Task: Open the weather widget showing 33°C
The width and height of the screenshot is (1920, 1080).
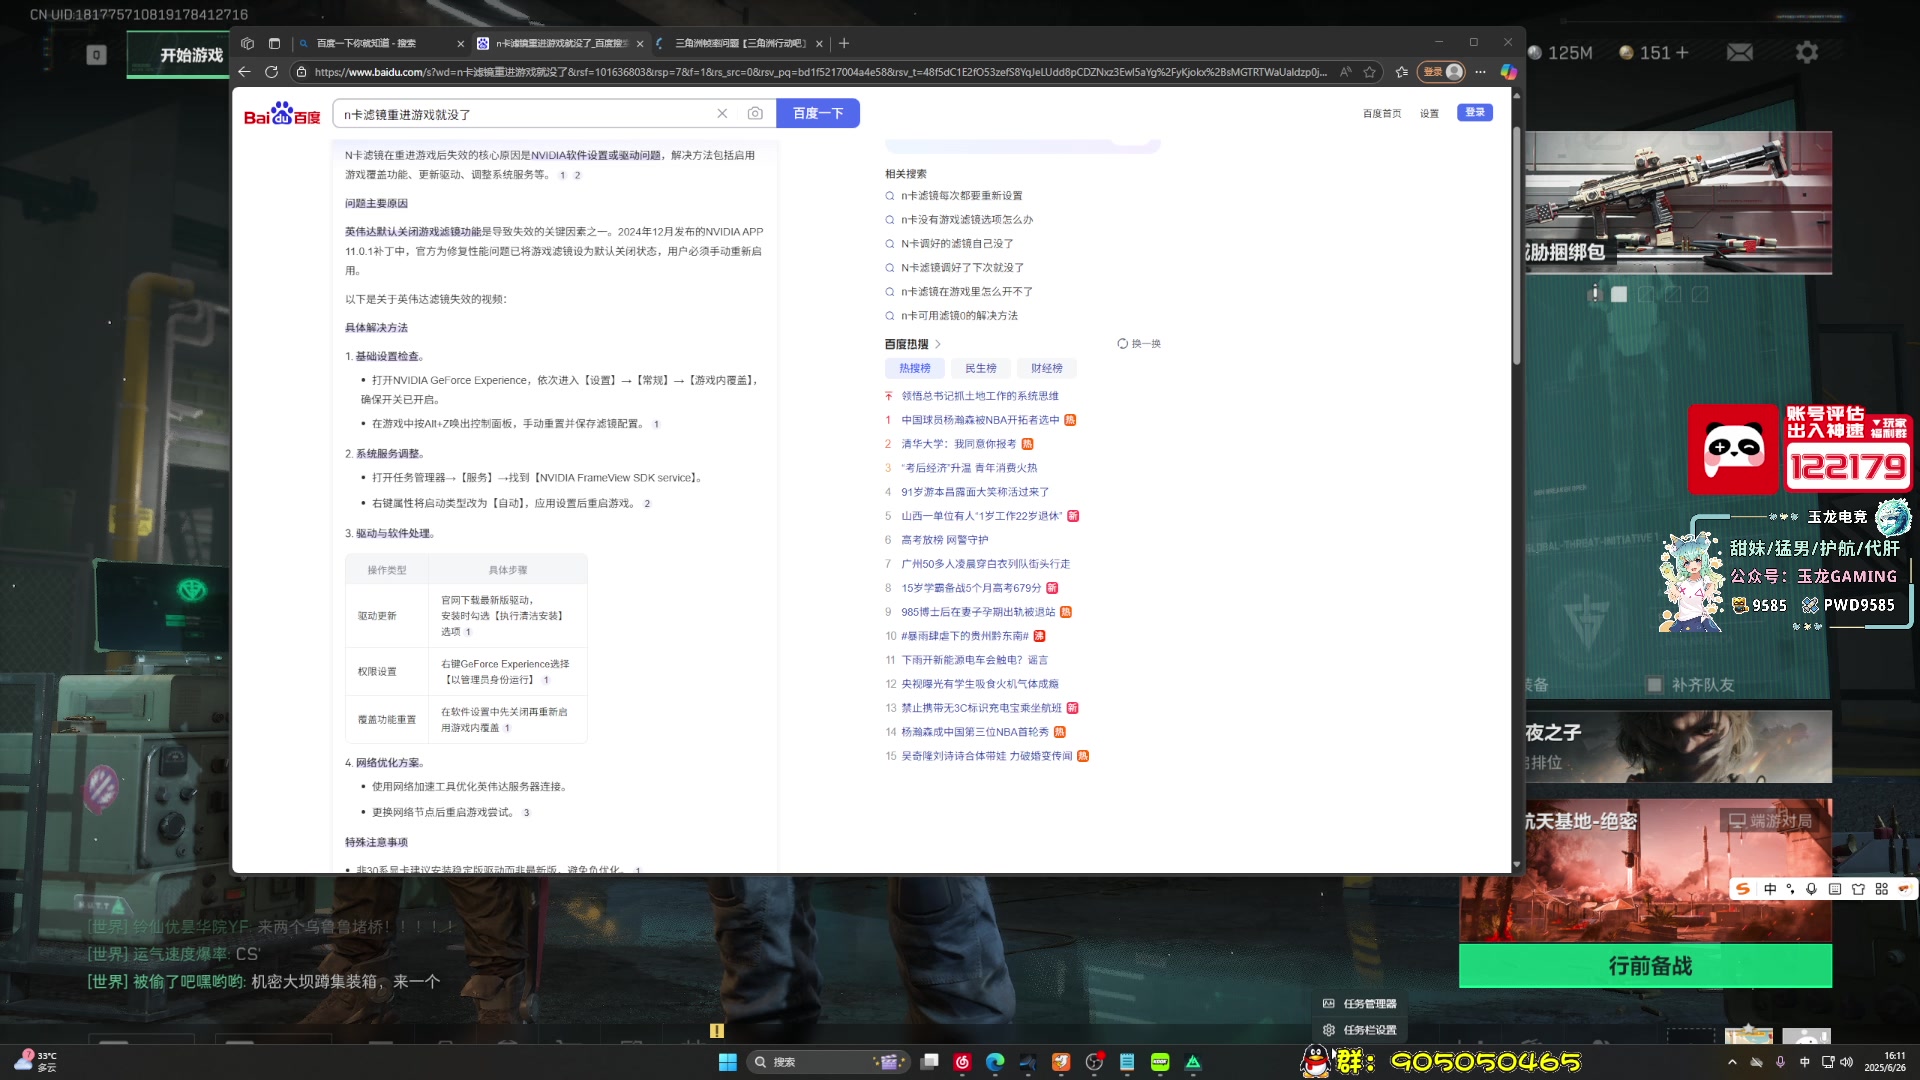Action: coord(36,1062)
